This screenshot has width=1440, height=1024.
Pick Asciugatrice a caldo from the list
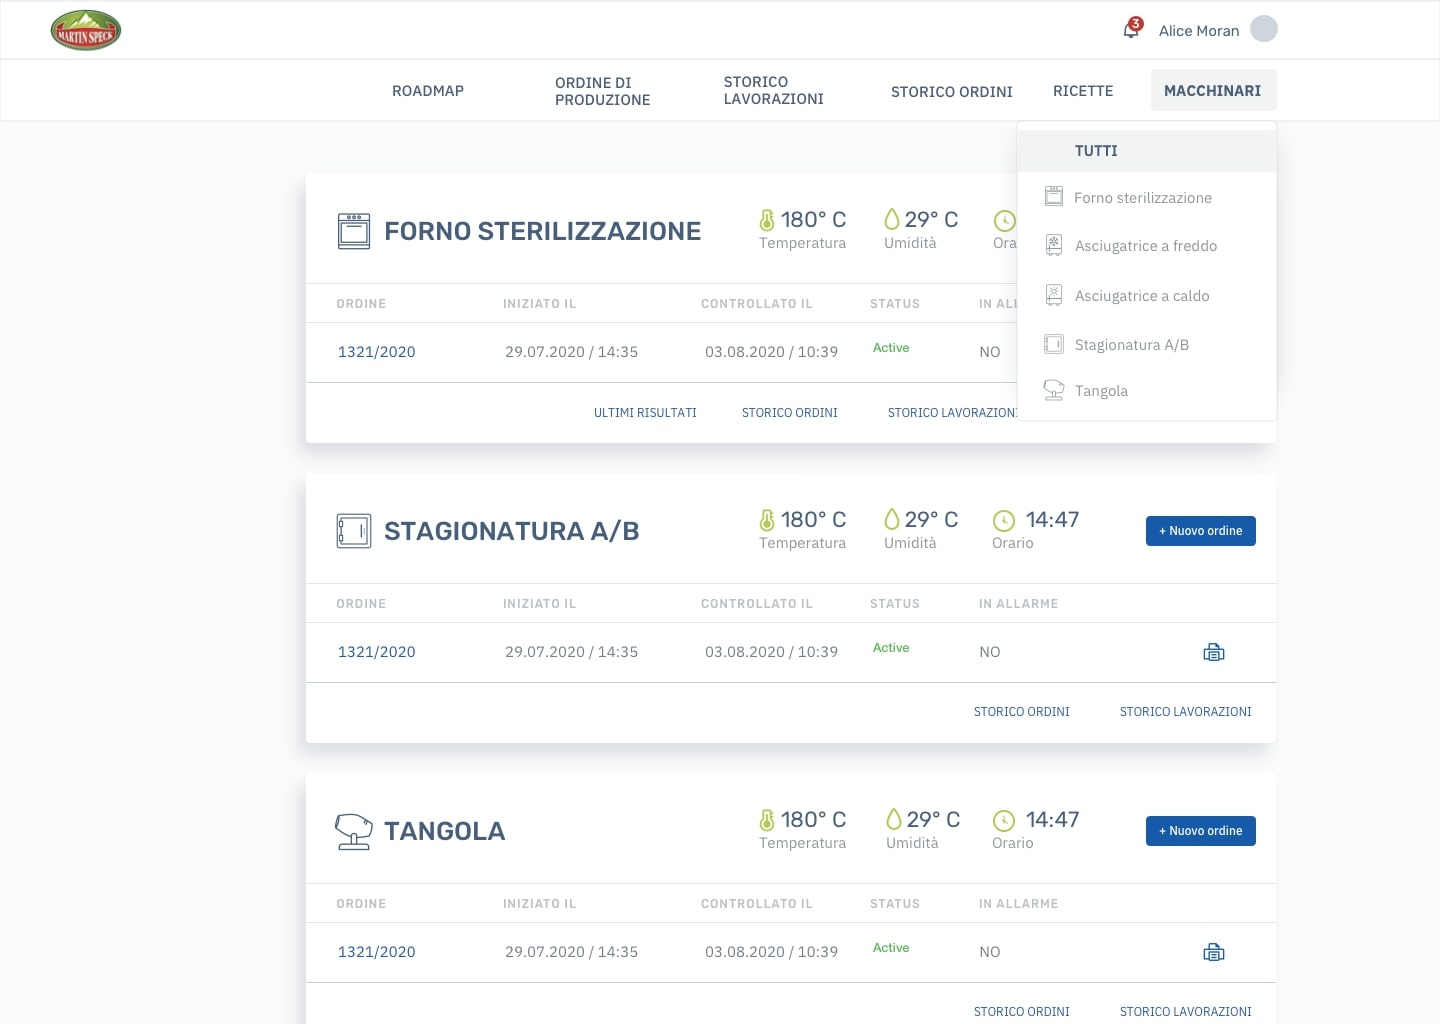1141,296
